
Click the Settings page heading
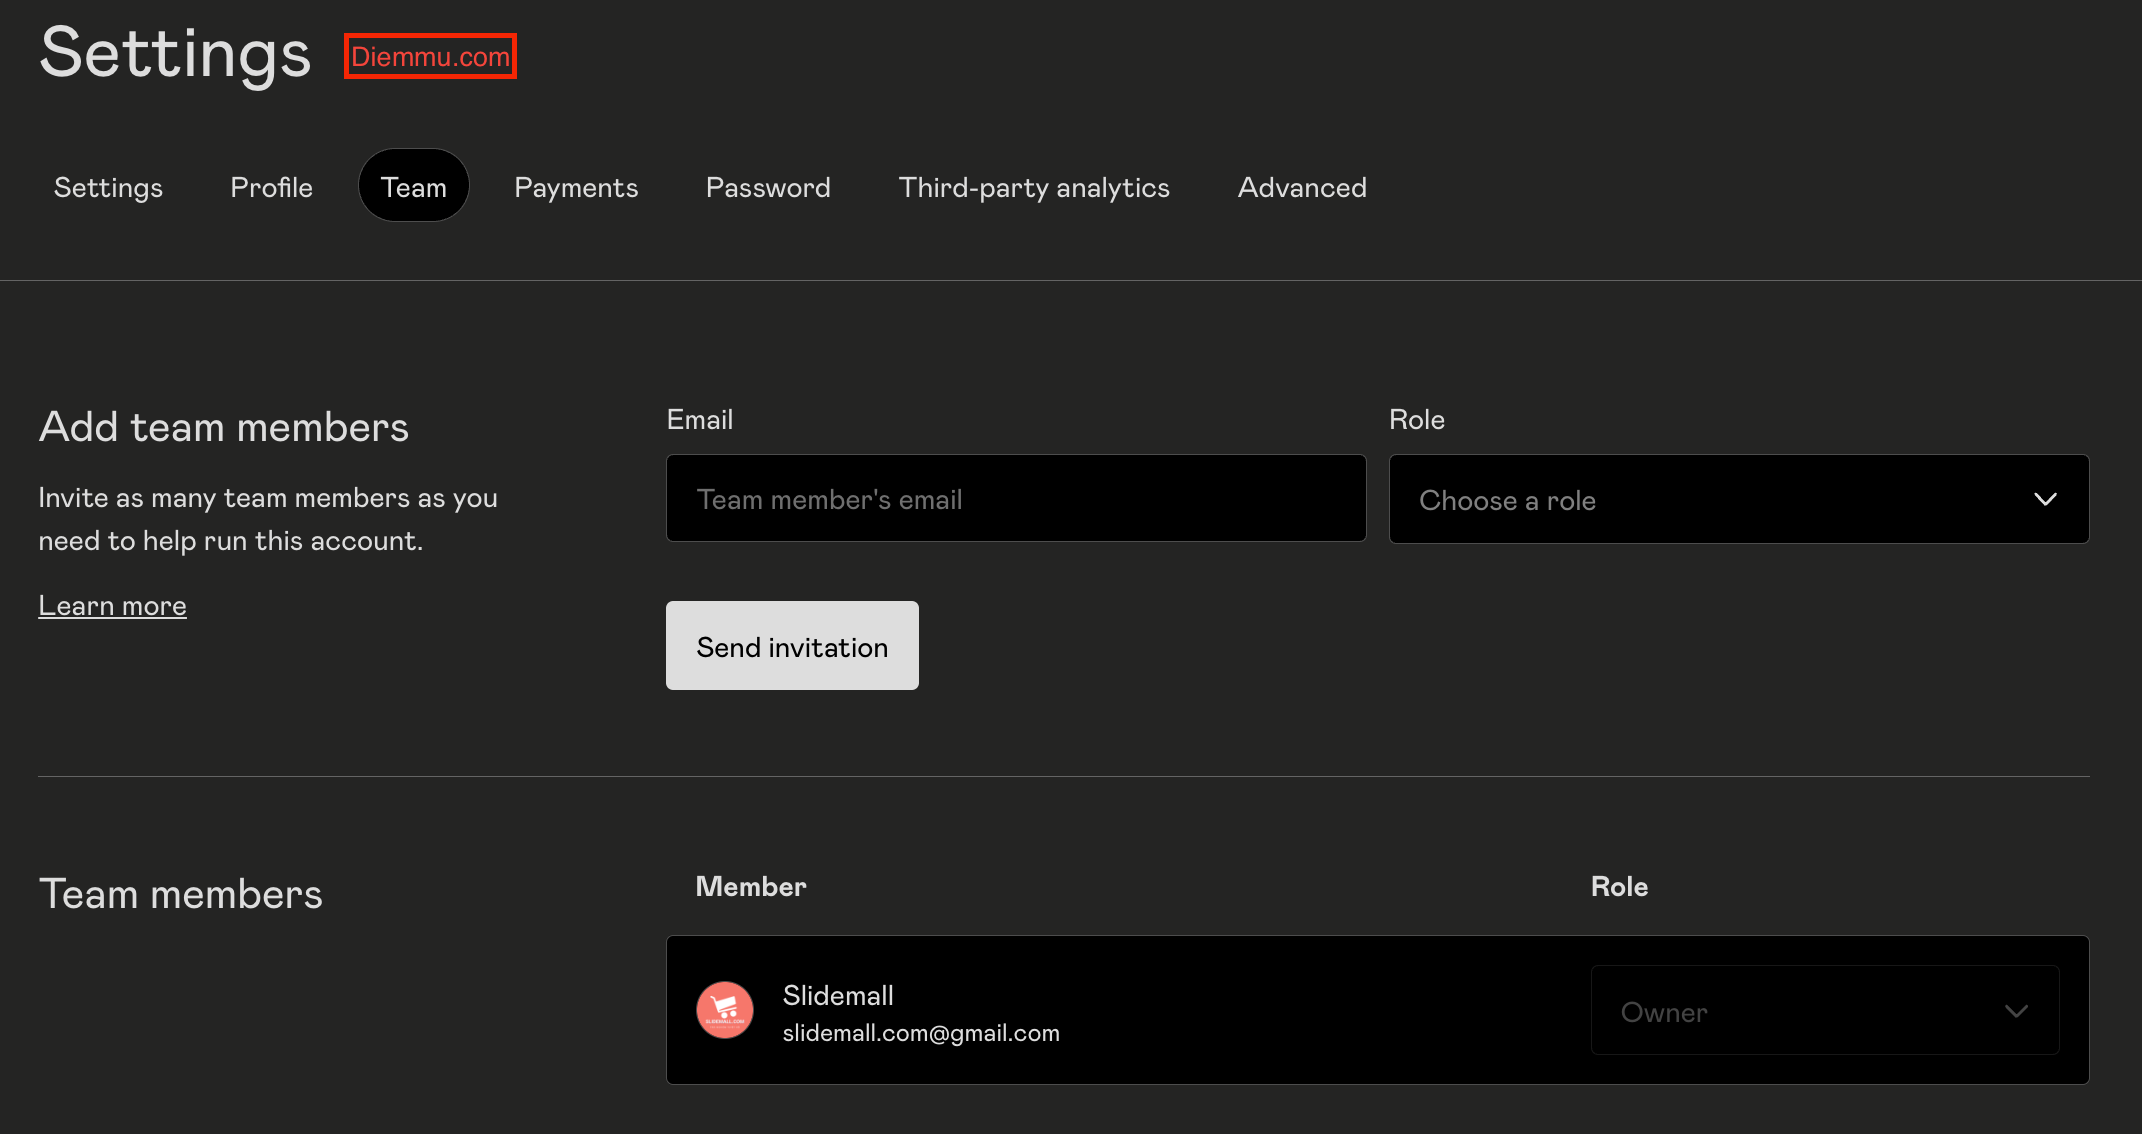[175, 53]
